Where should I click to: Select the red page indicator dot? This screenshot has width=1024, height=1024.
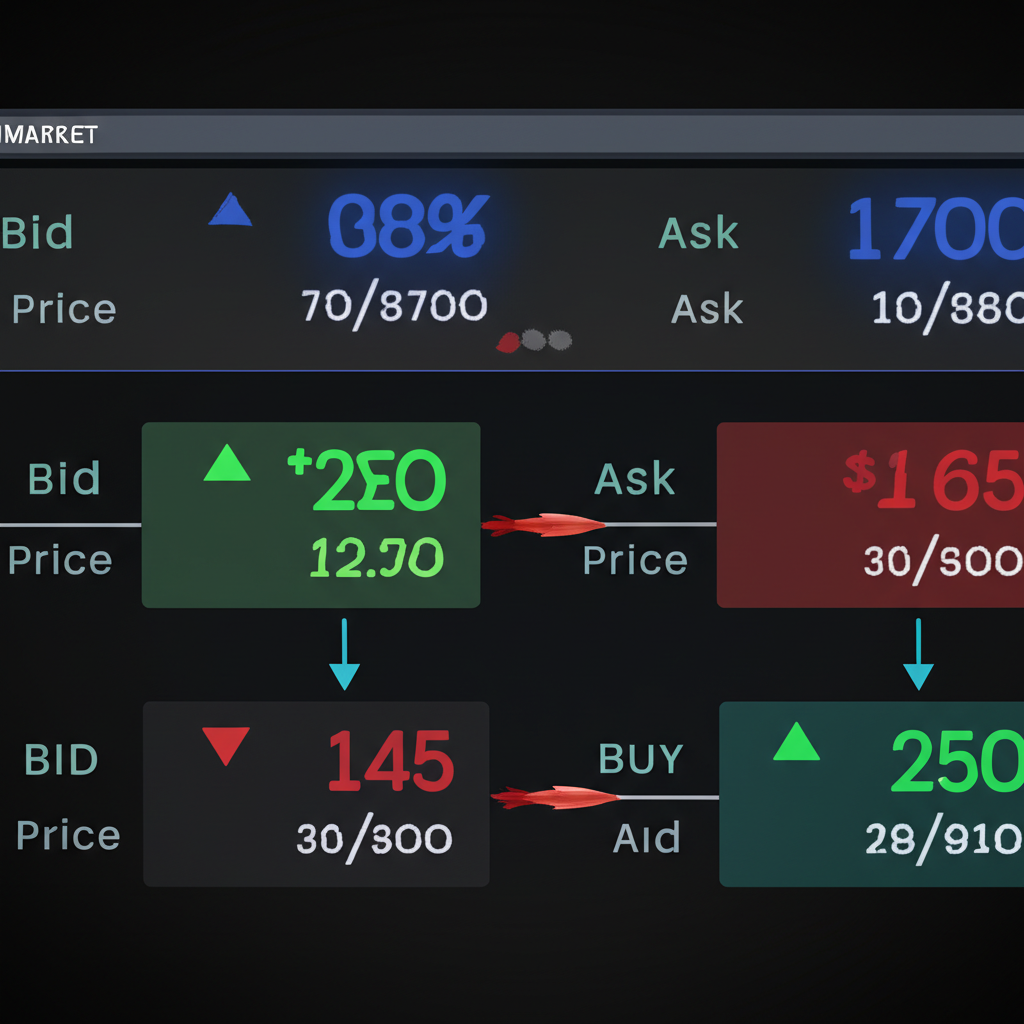509,341
